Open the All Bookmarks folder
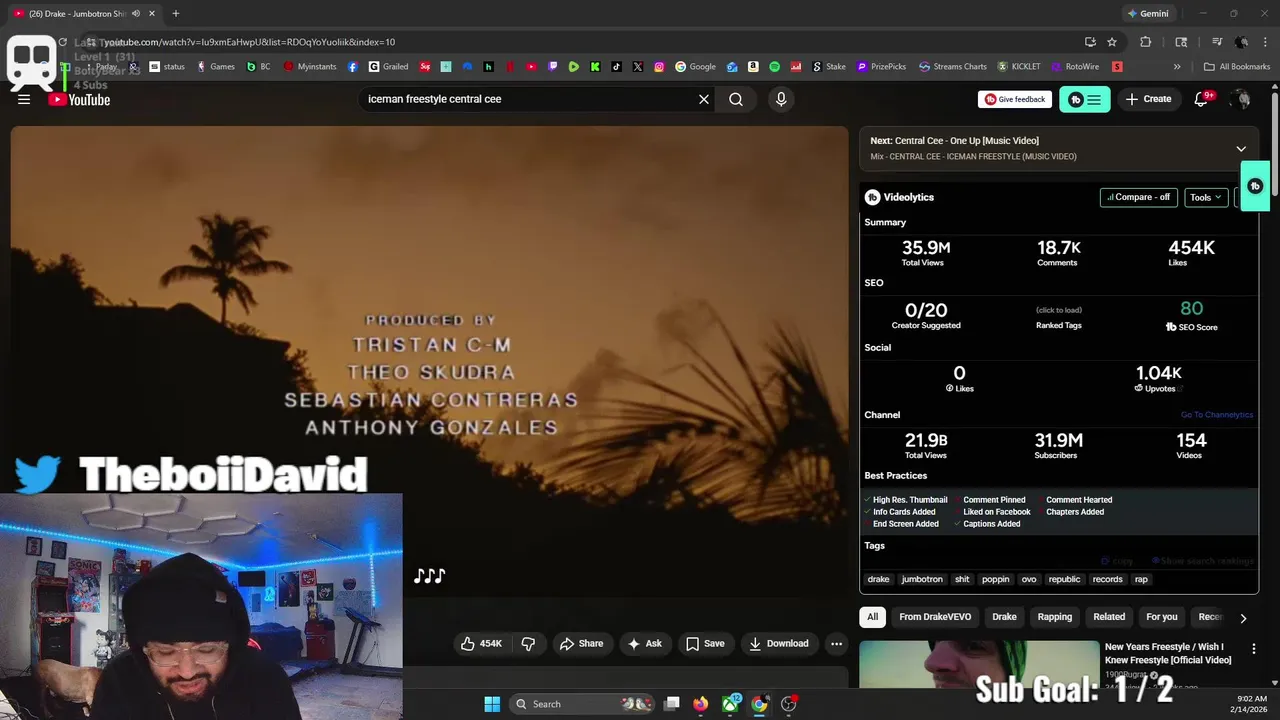 pyautogui.click(x=1237, y=67)
